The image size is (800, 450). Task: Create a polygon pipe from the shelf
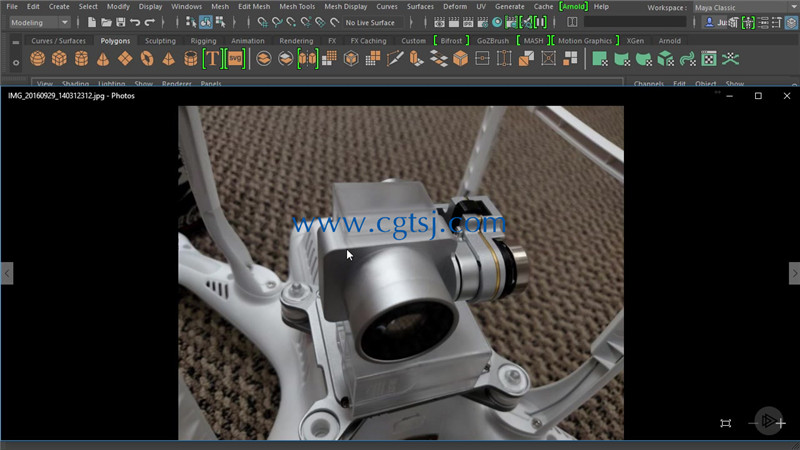190,59
